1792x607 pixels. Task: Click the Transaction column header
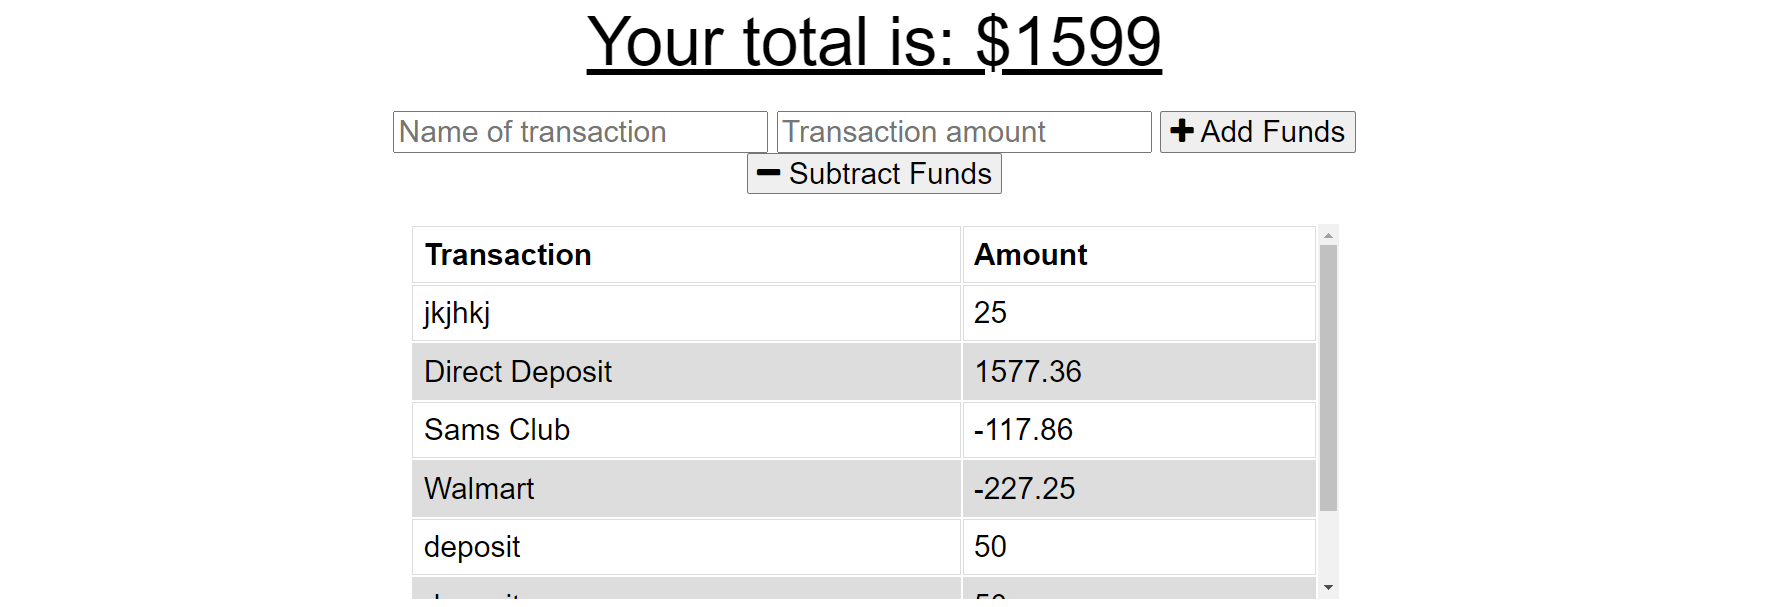[x=508, y=254]
